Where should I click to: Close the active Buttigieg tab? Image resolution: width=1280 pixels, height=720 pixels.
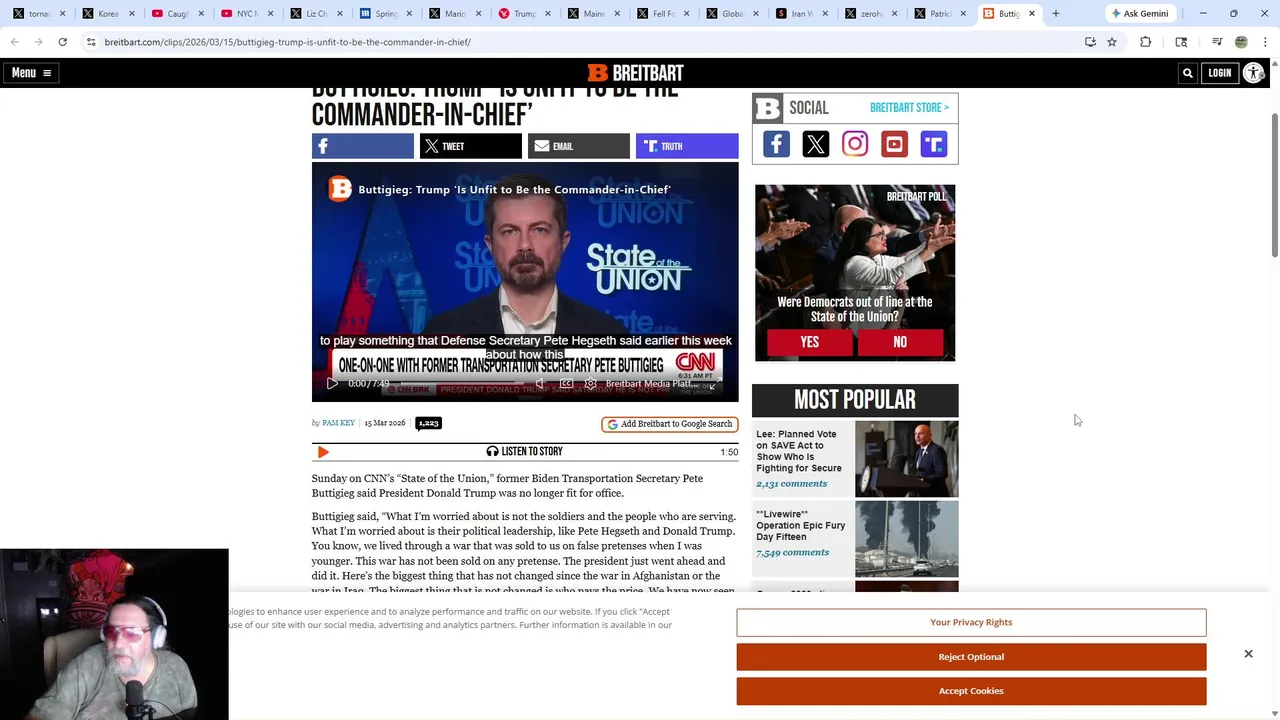[x=1032, y=14]
